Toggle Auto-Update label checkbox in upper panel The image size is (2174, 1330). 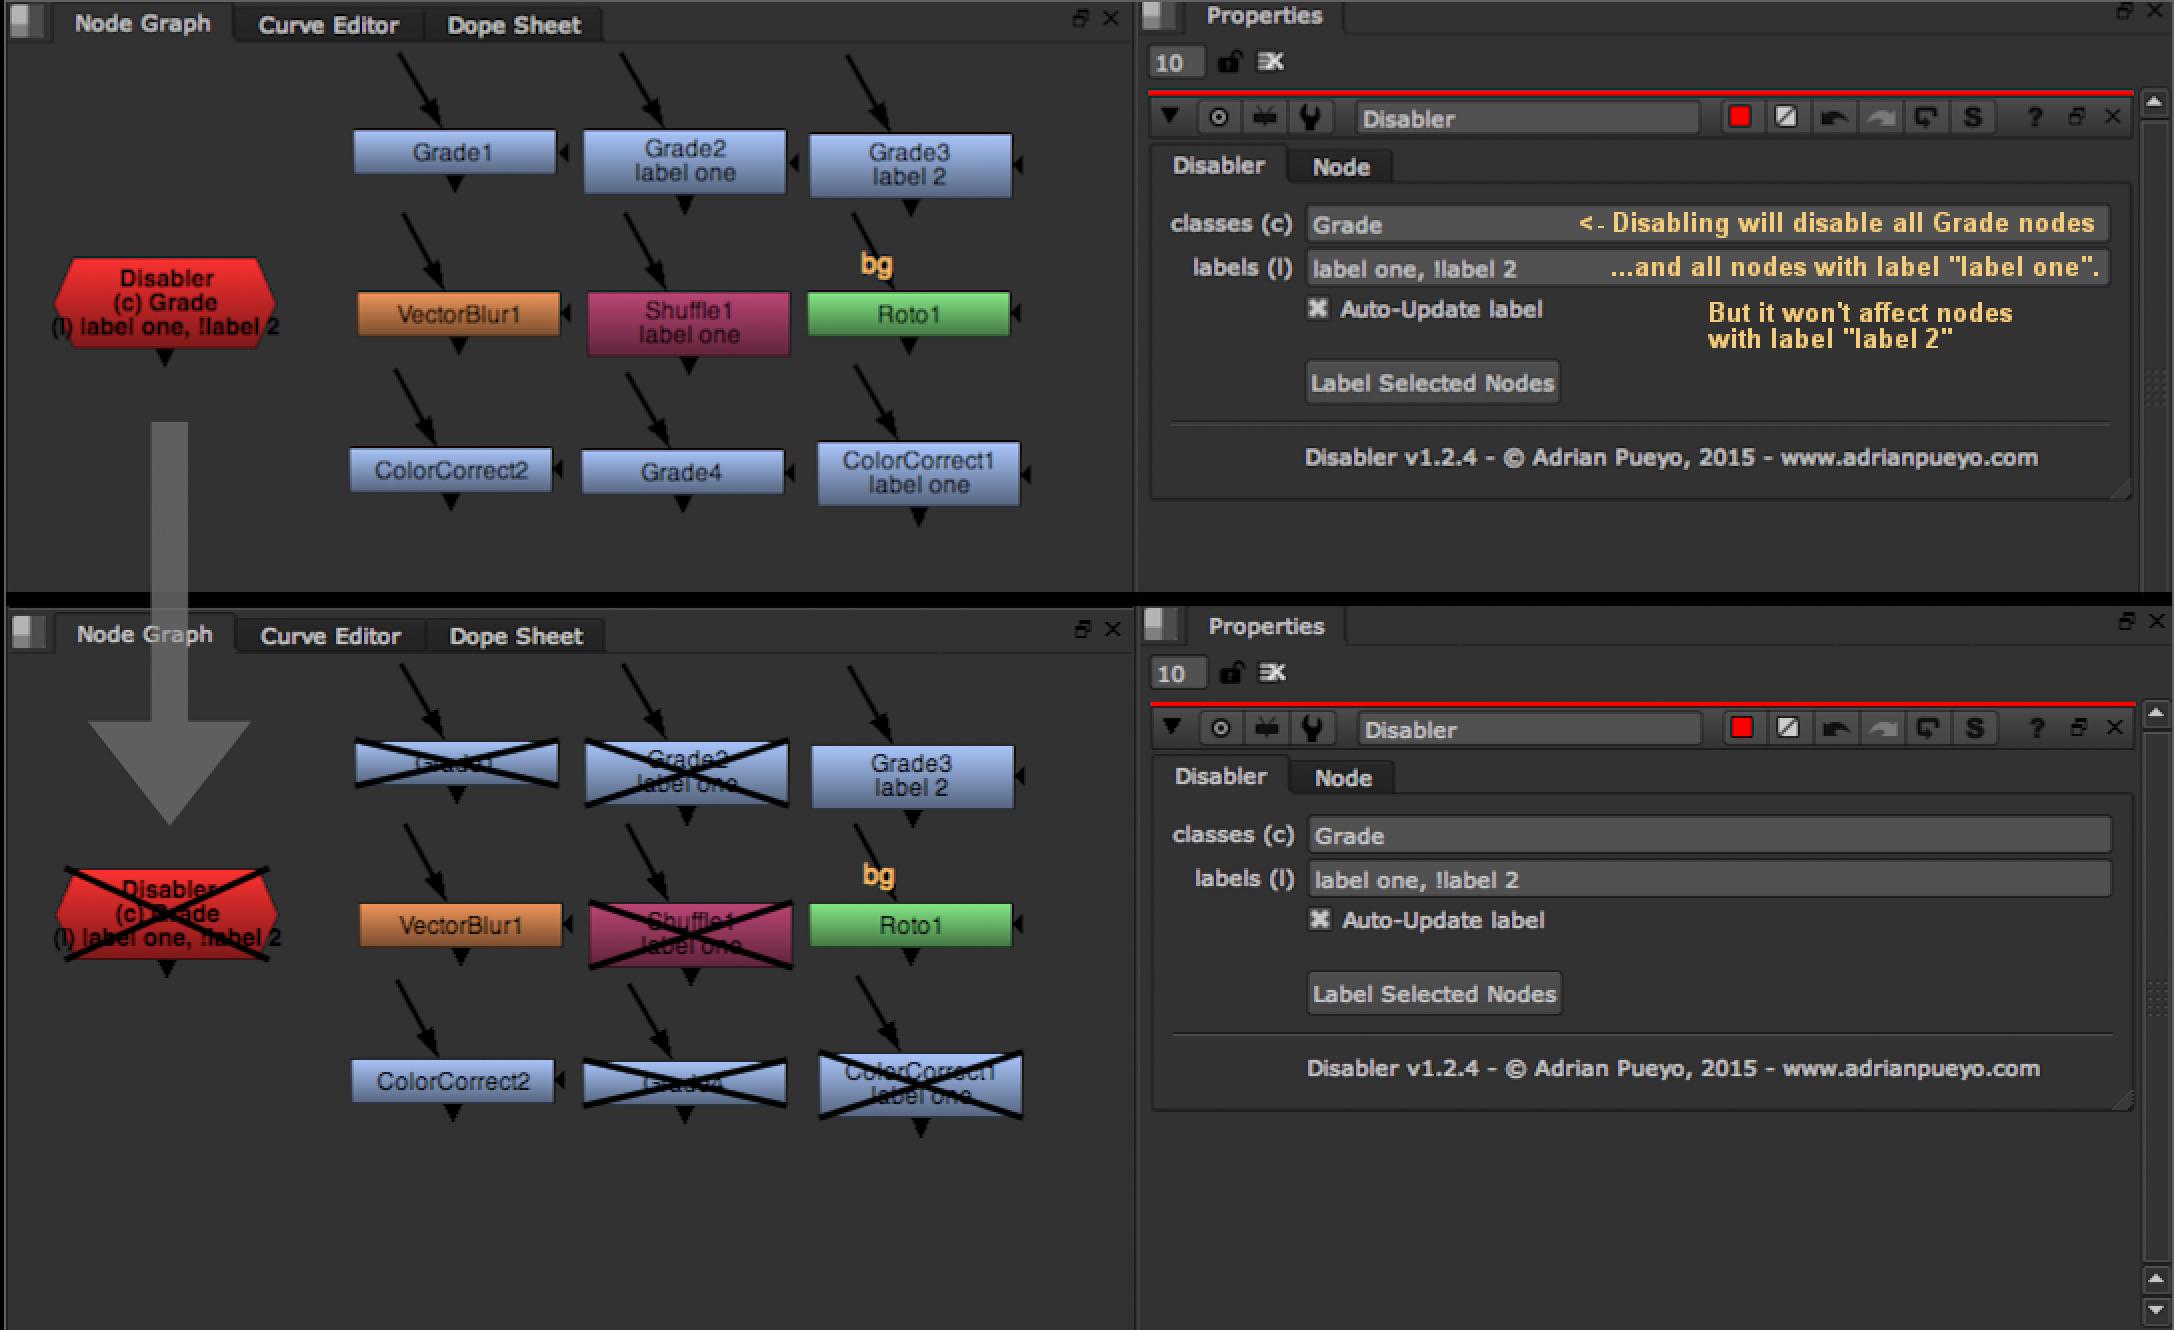point(1318,309)
